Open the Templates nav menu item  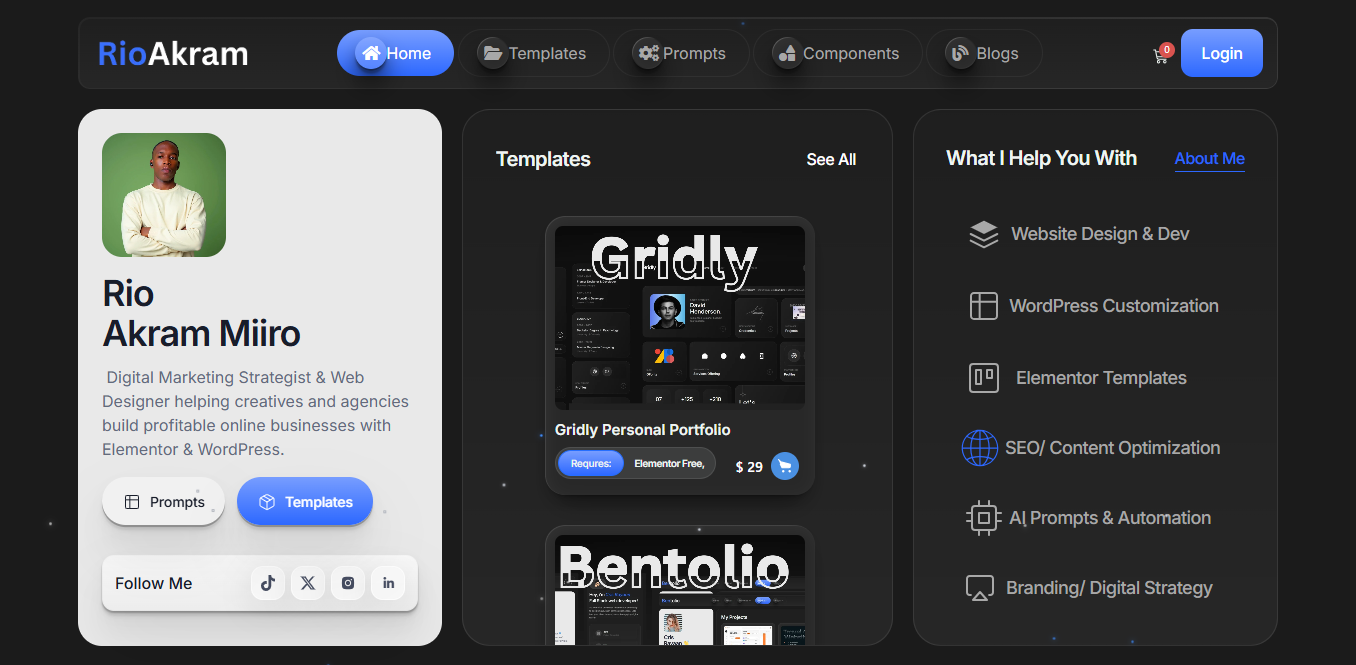tap(533, 53)
